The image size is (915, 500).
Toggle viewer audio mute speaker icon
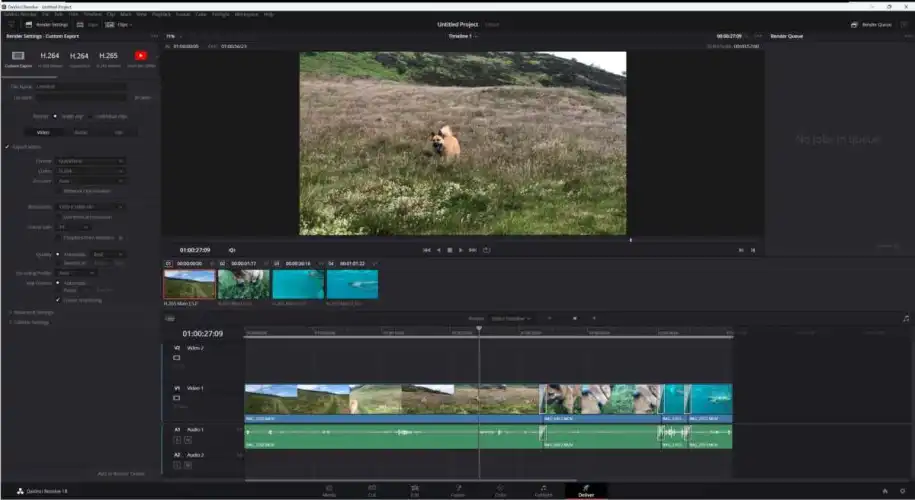point(232,250)
